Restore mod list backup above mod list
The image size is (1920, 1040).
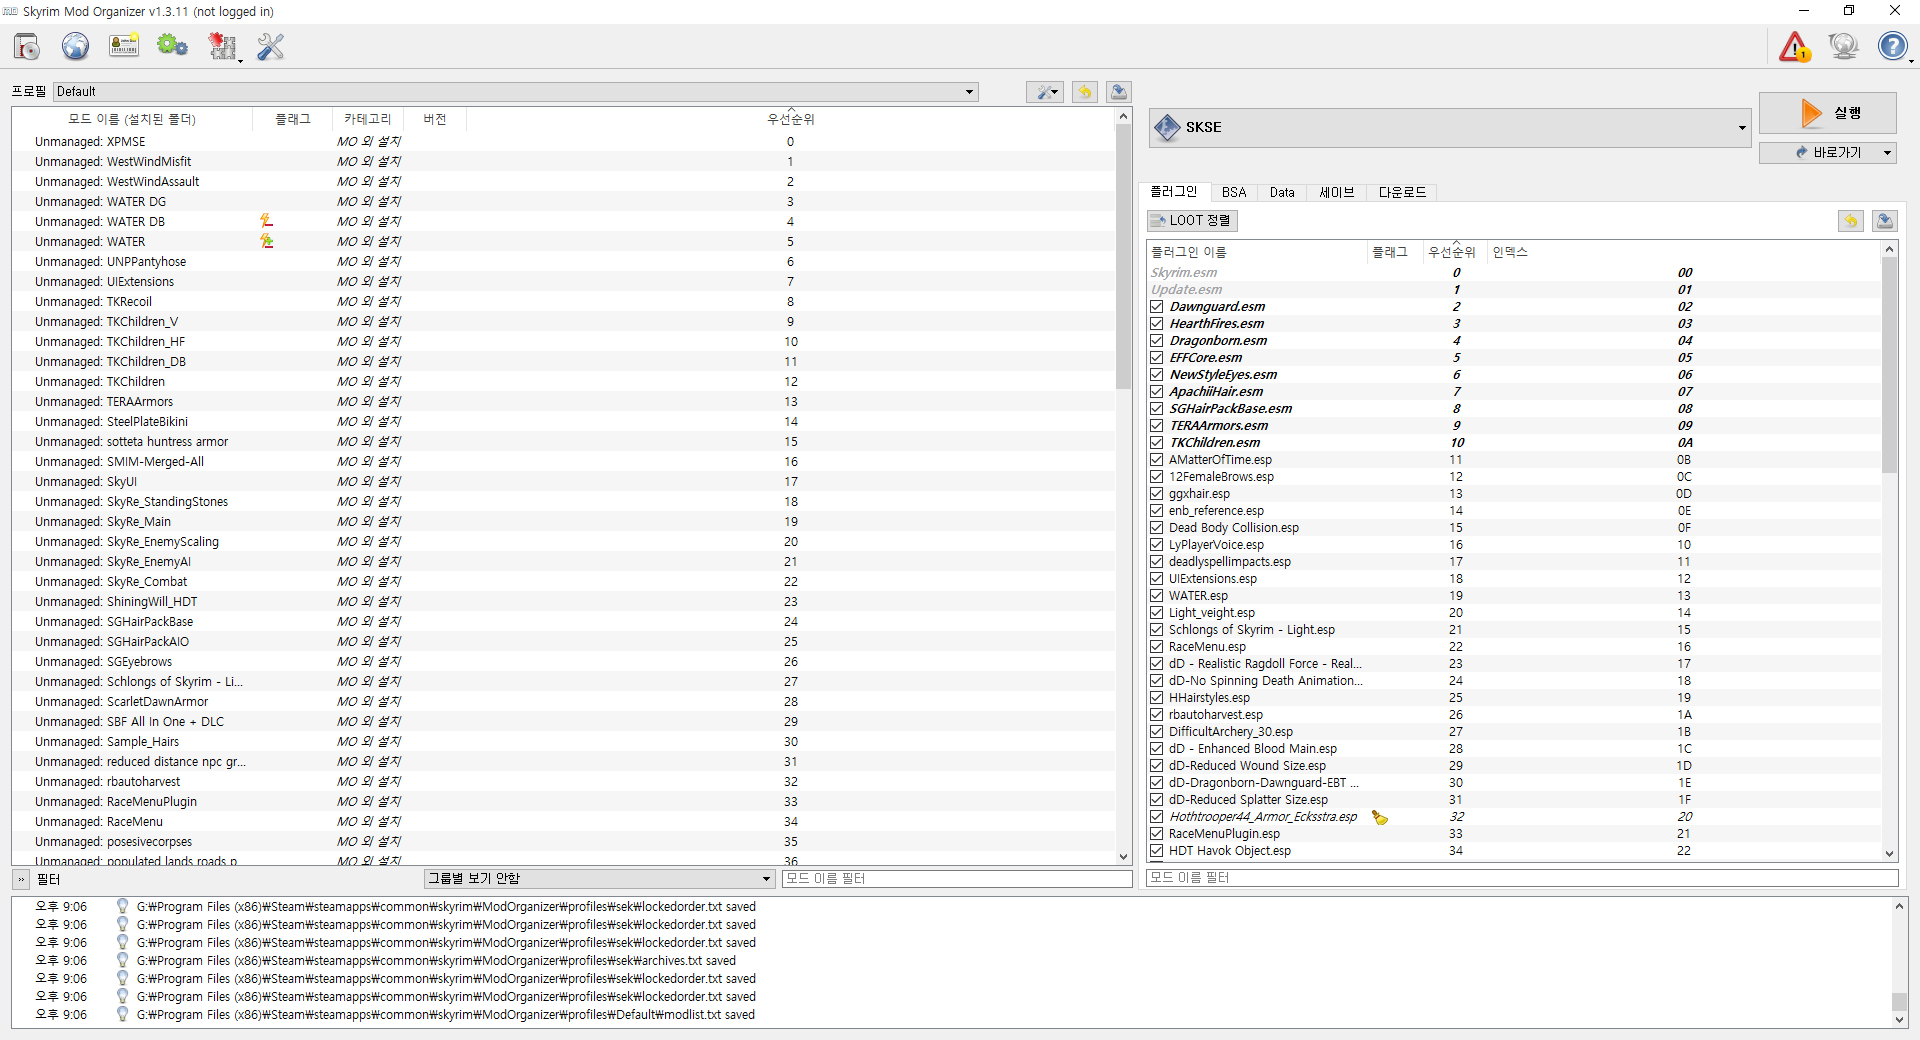1085,92
